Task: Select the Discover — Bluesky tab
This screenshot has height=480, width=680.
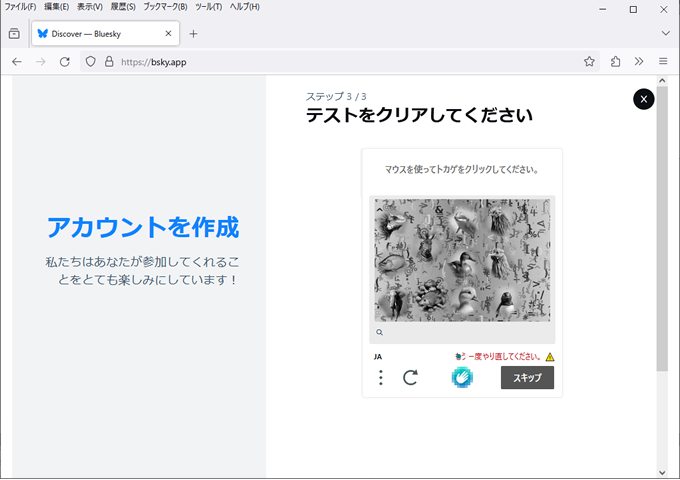Action: (x=105, y=34)
